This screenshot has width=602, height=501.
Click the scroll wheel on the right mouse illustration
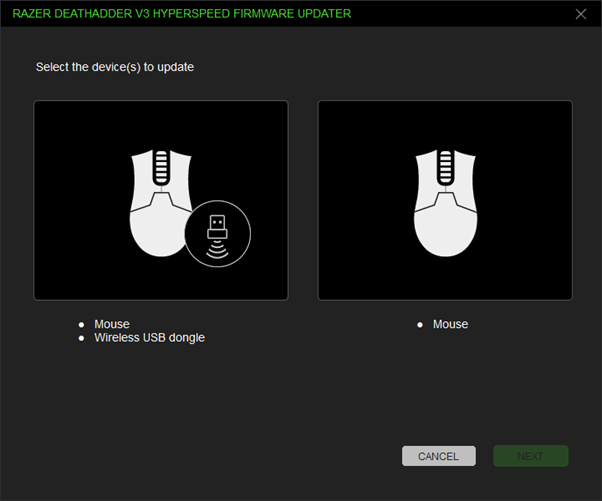(445, 169)
